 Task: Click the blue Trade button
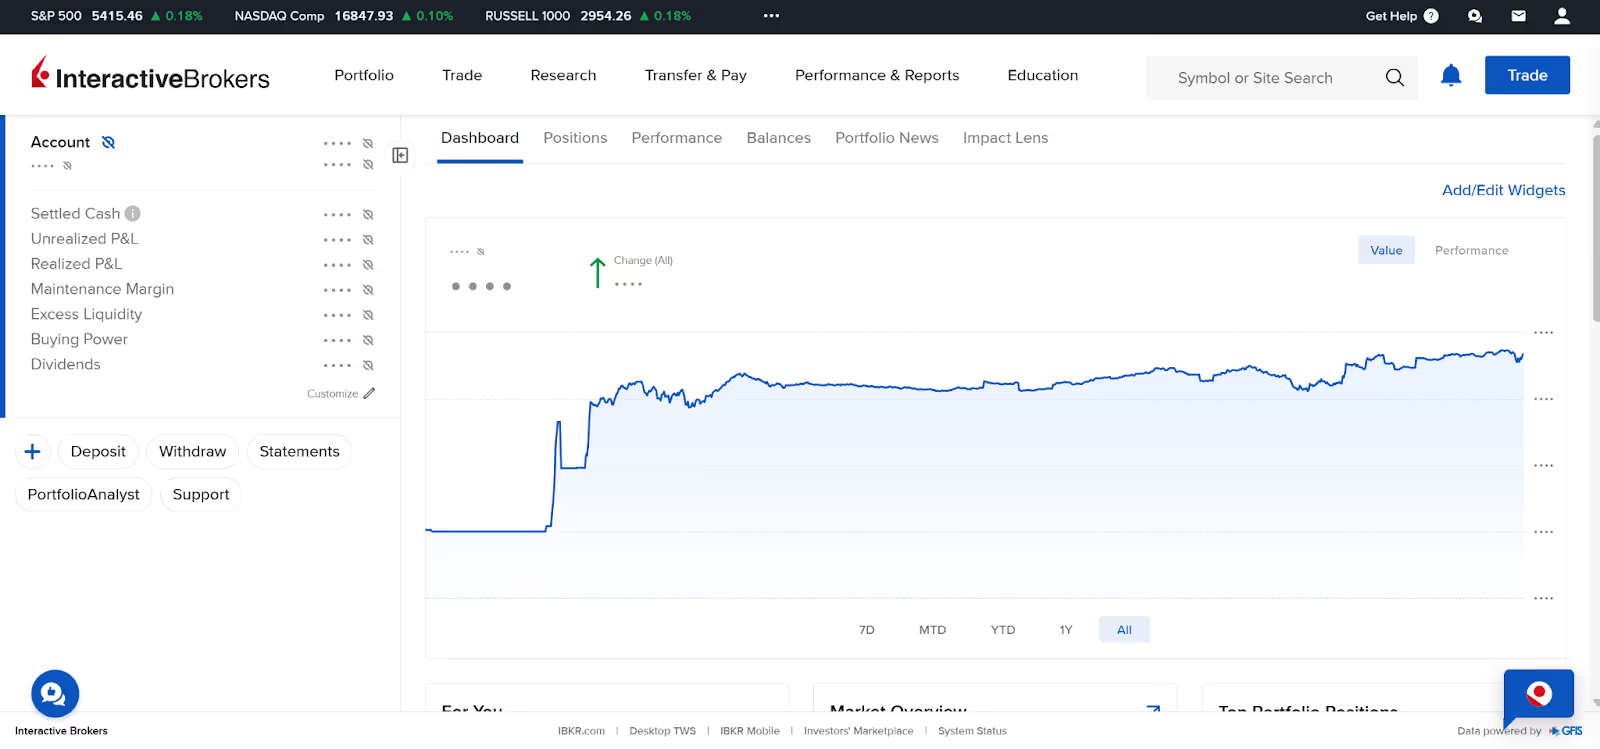tap(1527, 75)
